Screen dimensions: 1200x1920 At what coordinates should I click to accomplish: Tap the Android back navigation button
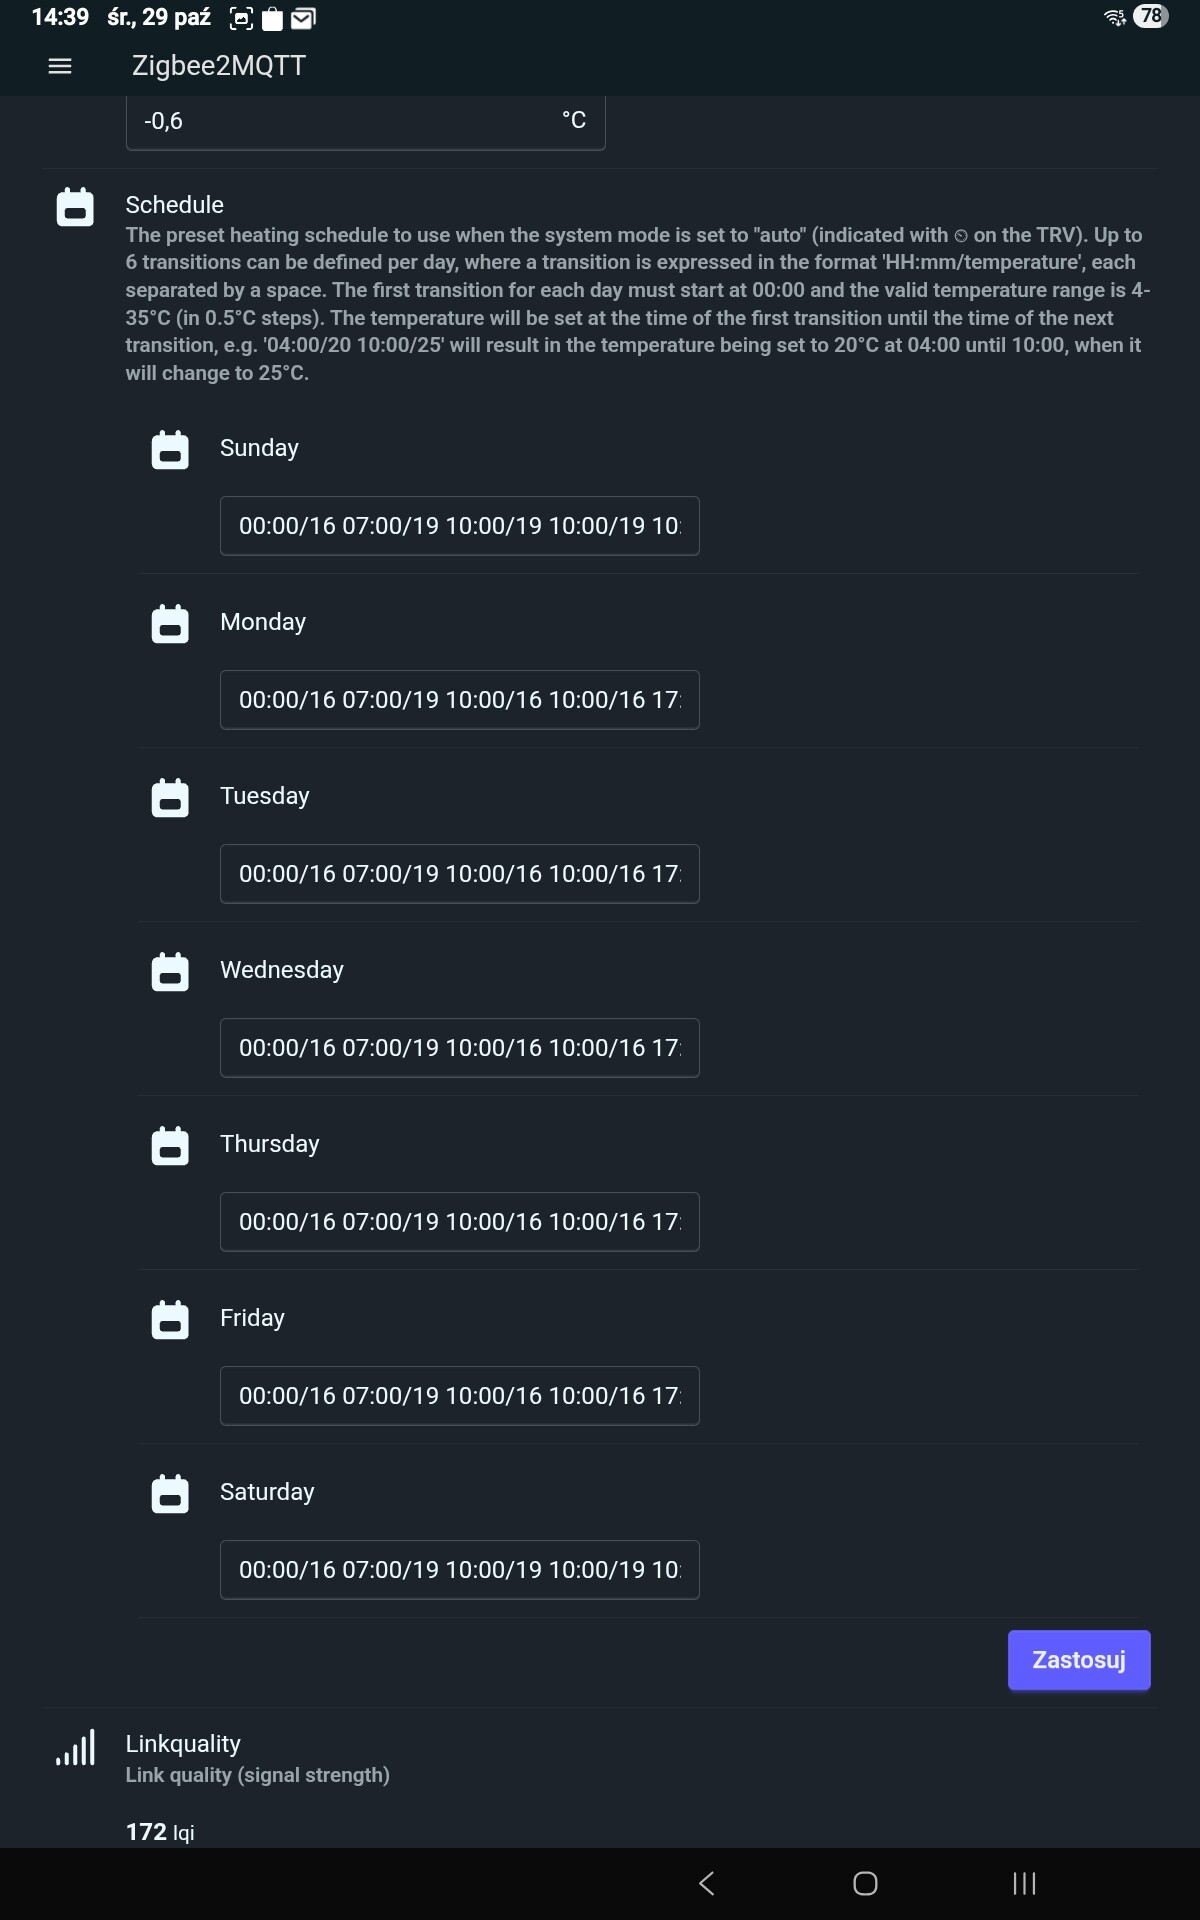[707, 1884]
